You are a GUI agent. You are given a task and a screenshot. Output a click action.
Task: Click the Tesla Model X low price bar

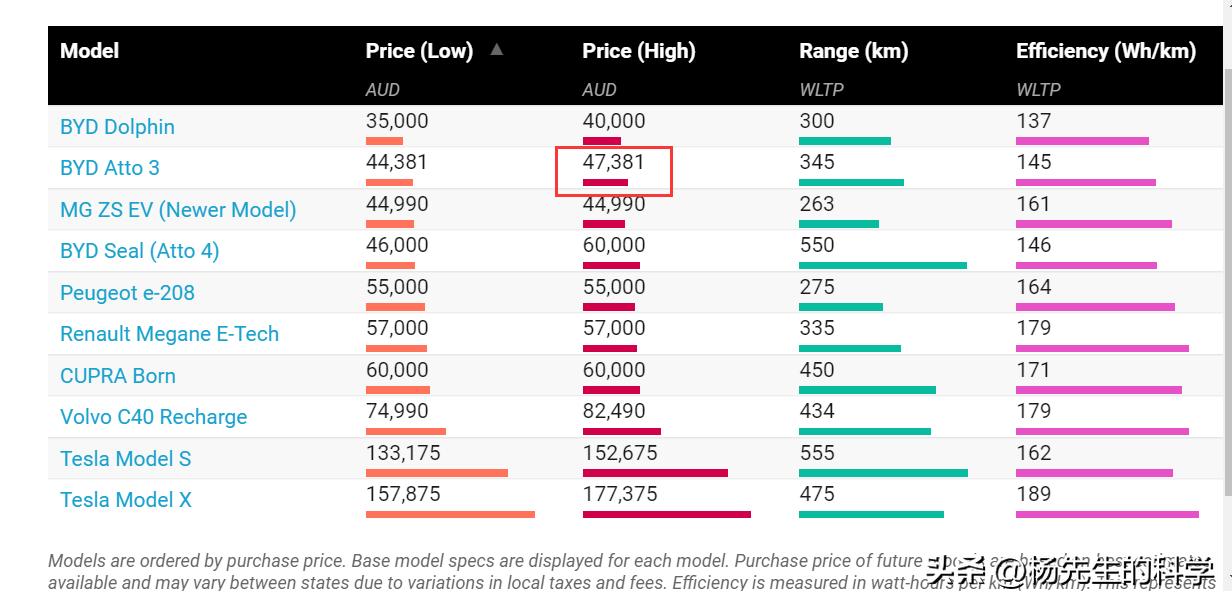click(x=450, y=515)
